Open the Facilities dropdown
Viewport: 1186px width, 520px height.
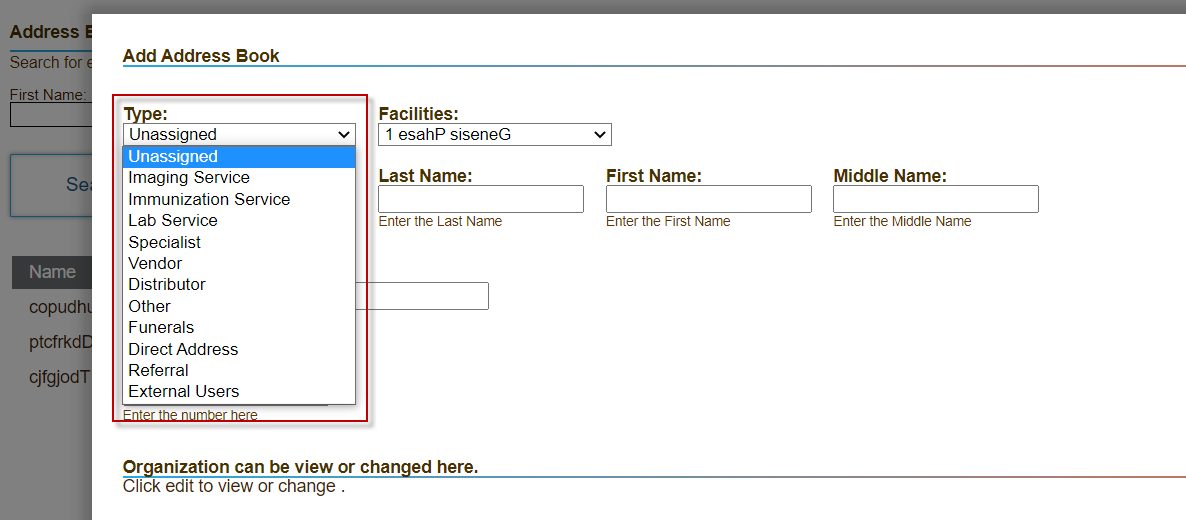click(494, 134)
